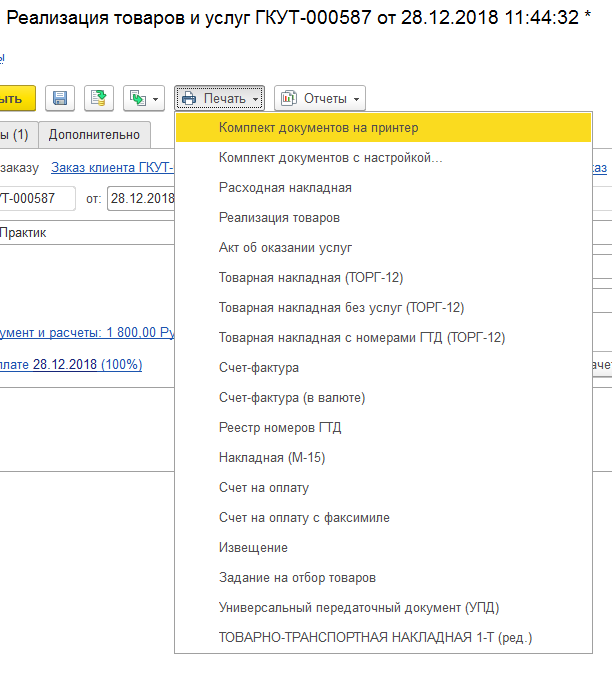Choose Реализация товаров menu entry
This screenshot has height=698, width=612.
[x=383, y=218]
